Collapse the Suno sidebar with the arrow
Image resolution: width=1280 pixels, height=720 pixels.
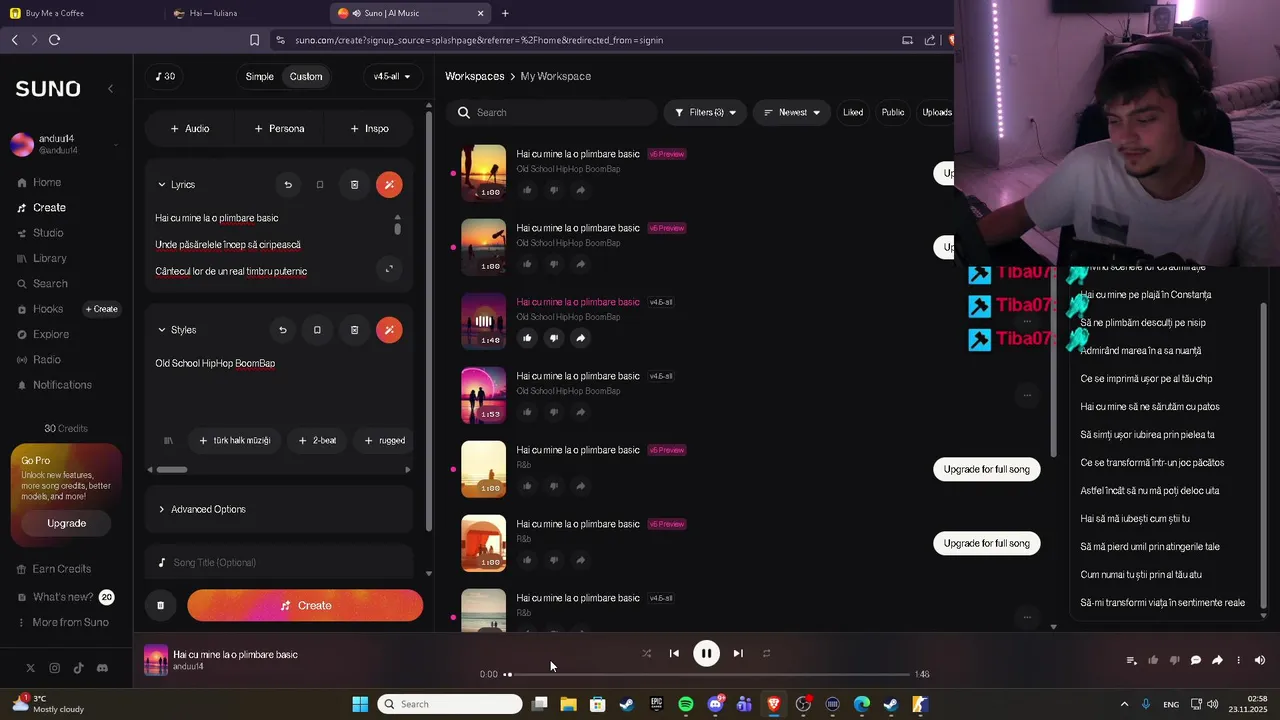click(110, 88)
